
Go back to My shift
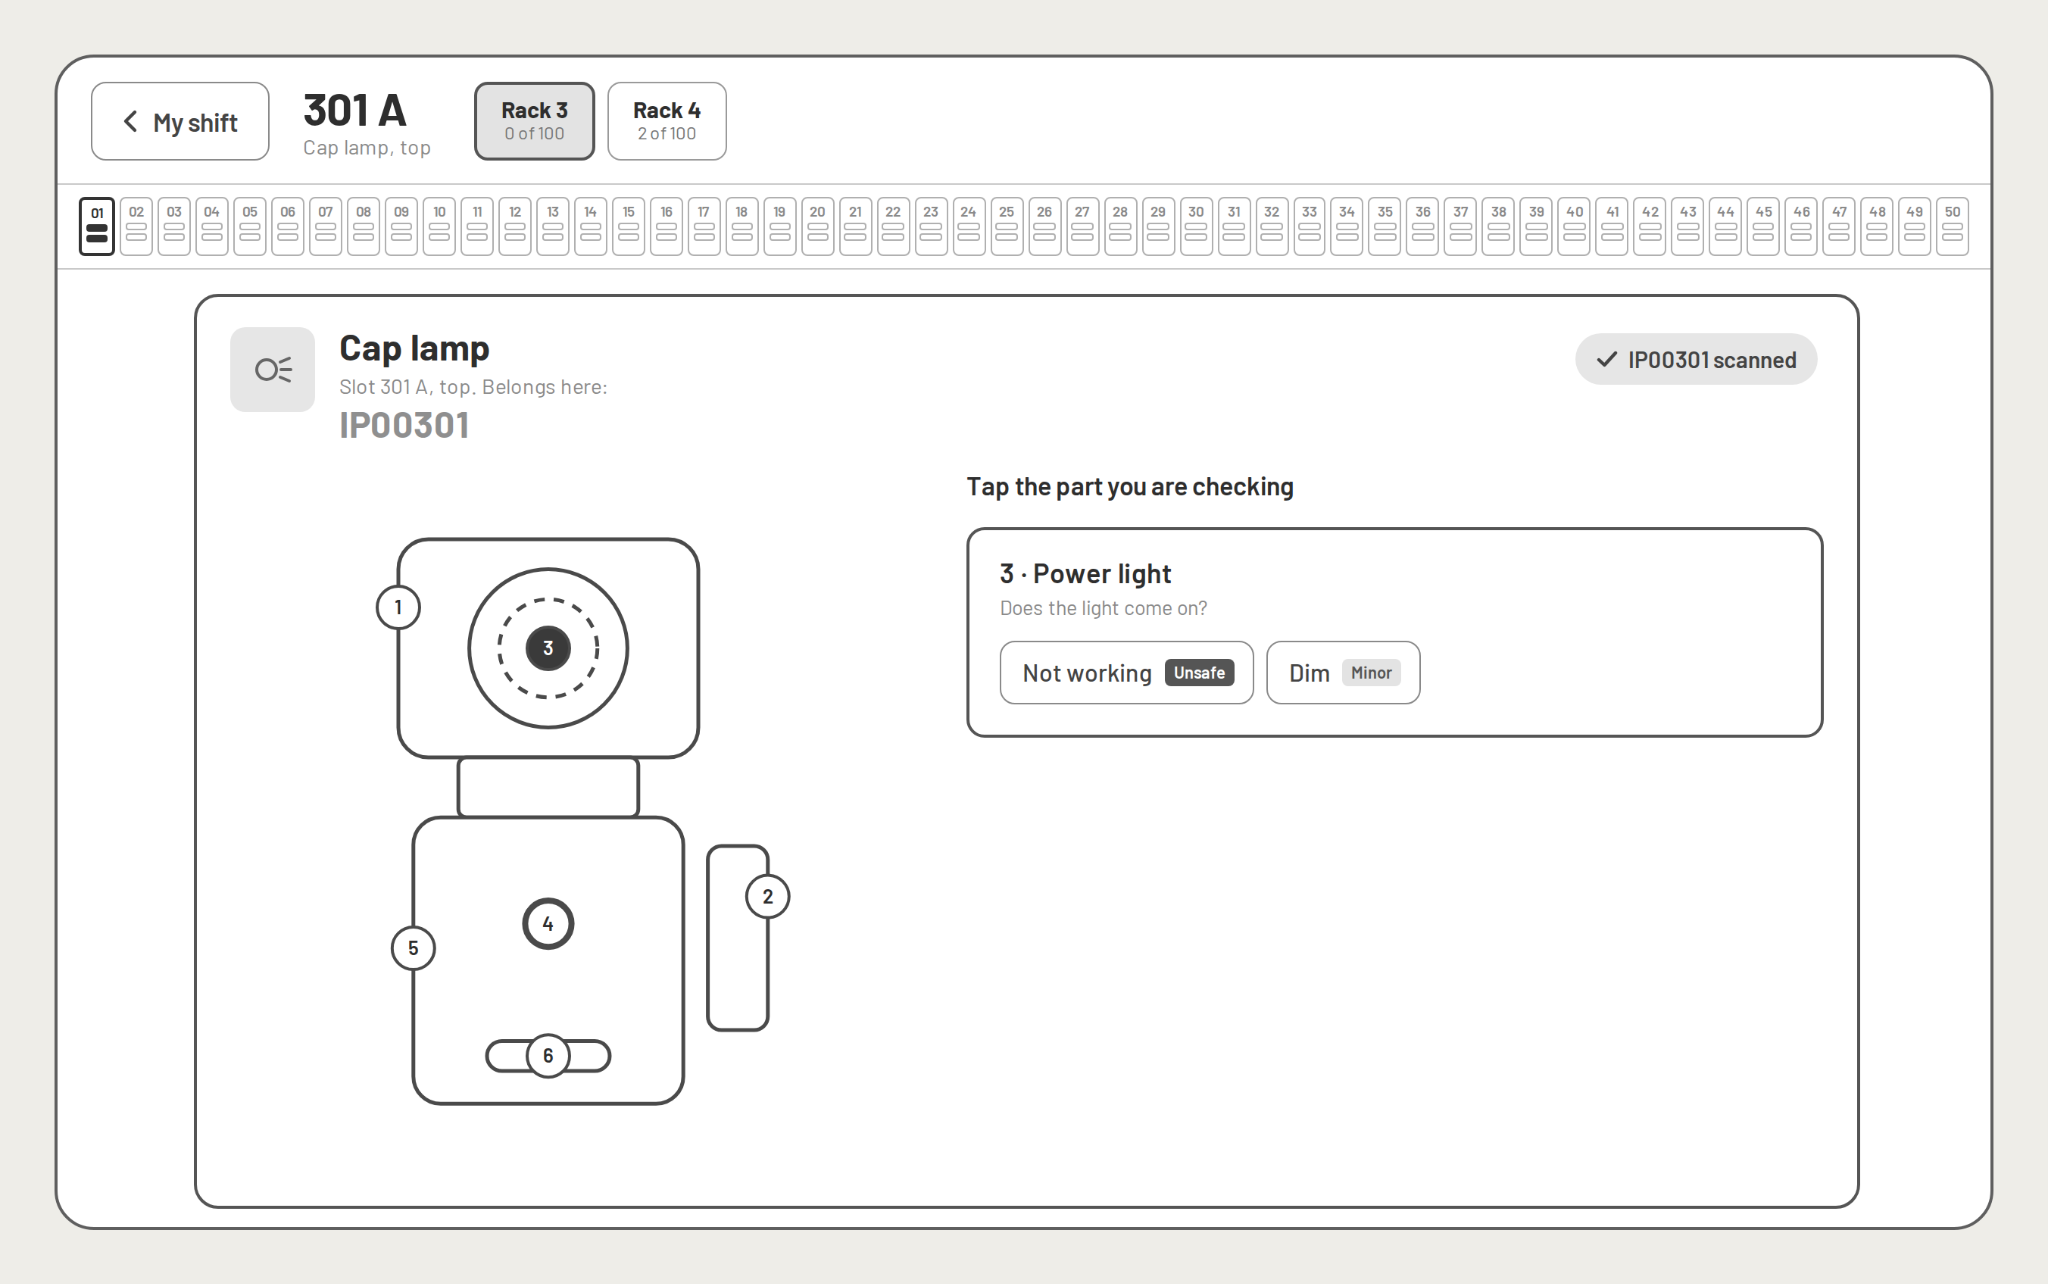[x=180, y=121]
